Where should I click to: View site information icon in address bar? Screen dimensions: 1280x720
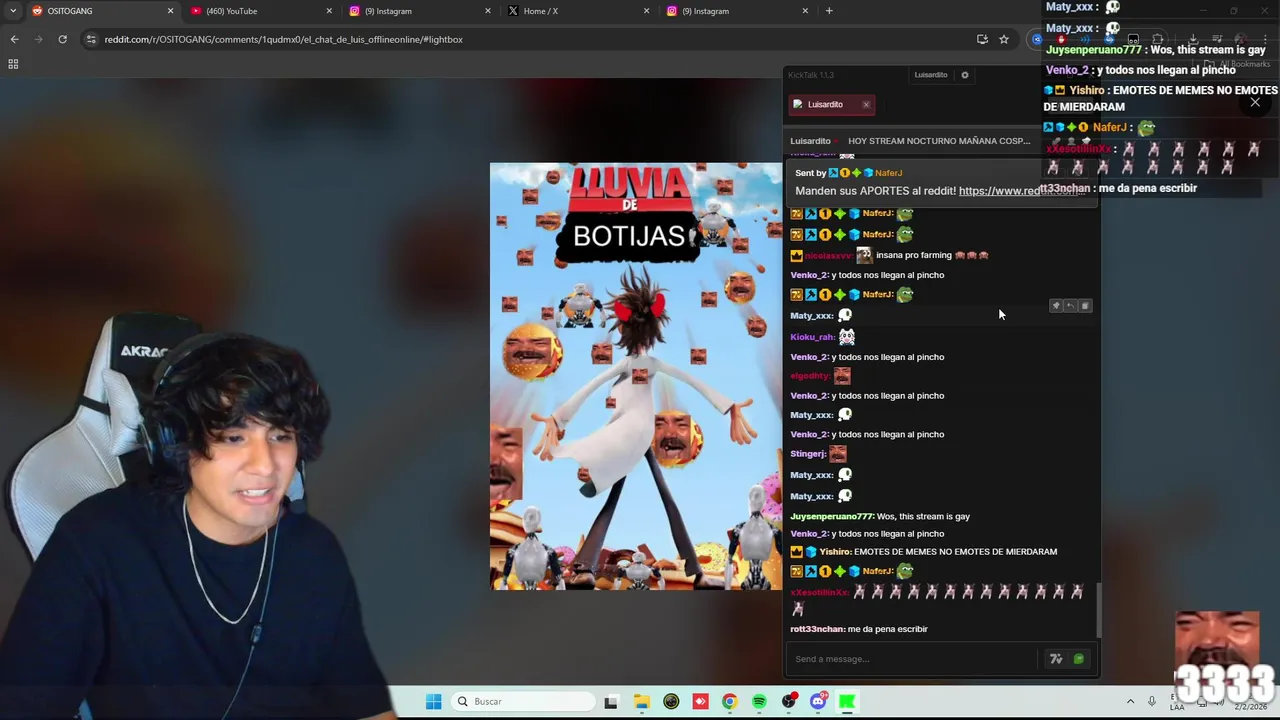click(x=91, y=39)
